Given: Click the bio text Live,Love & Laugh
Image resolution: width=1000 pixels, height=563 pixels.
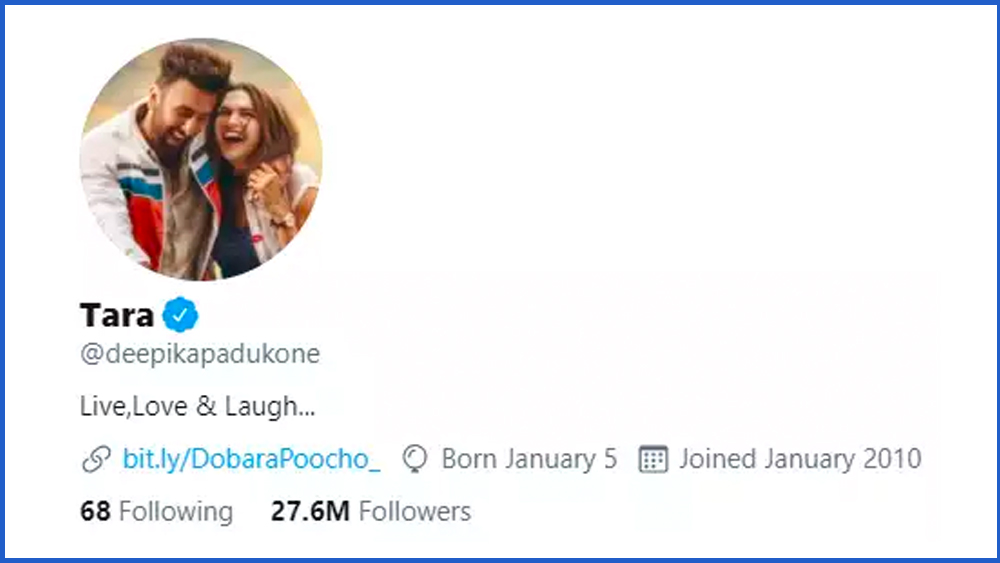Looking at the screenshot, I should [x=189, y=406].
